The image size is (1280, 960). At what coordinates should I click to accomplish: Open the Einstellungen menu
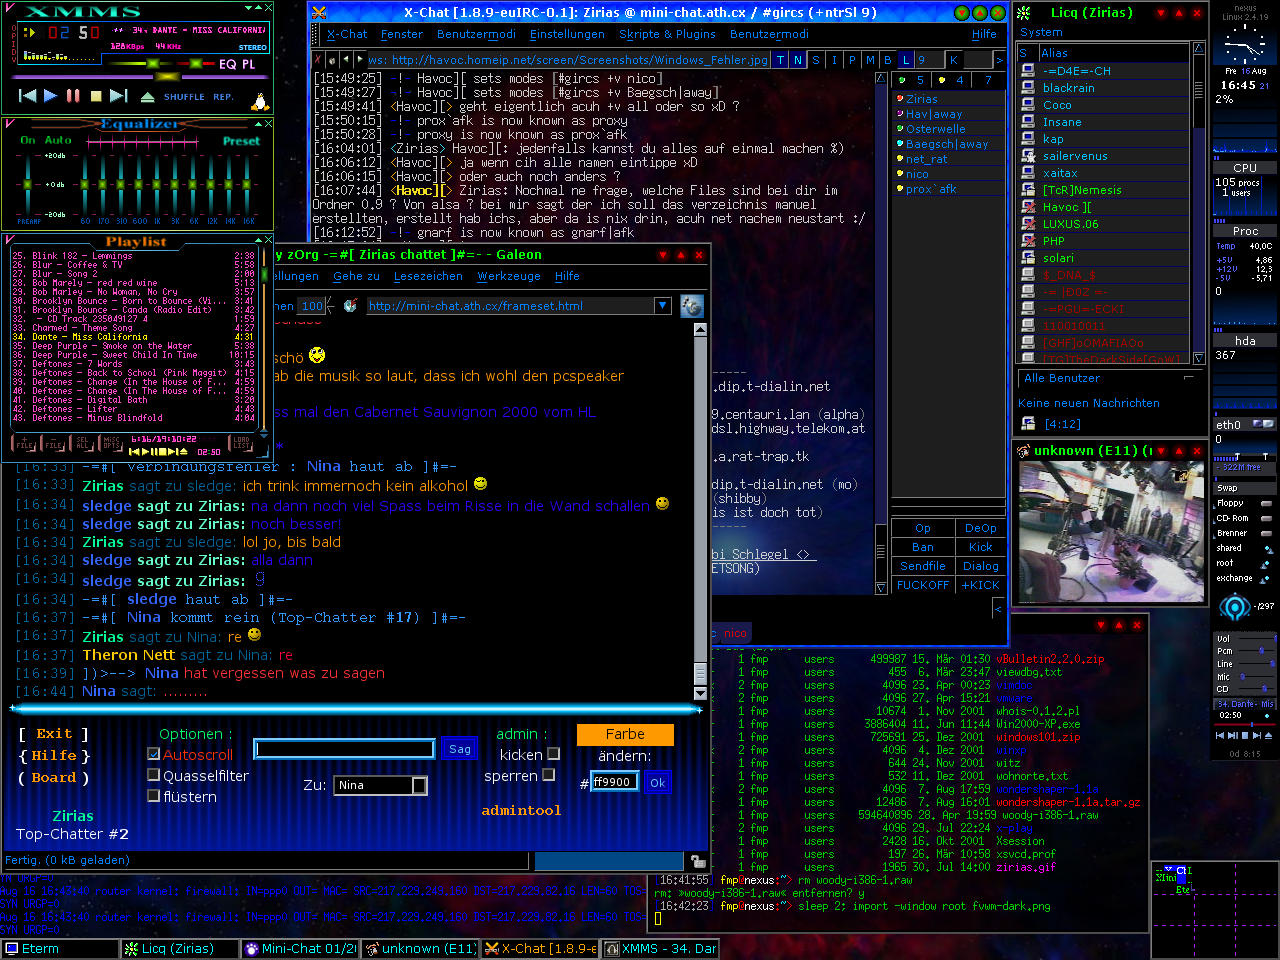coord(566,34)
